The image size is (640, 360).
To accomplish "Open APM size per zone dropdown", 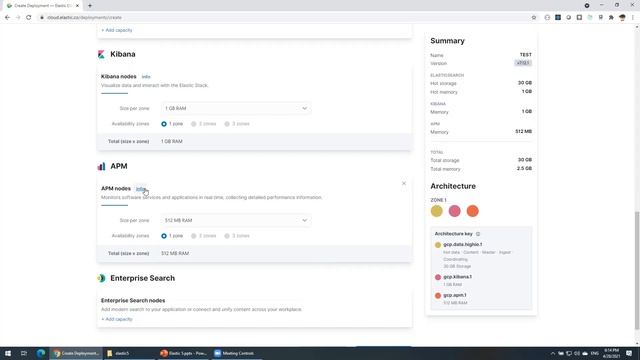I will tap(236, 220).
